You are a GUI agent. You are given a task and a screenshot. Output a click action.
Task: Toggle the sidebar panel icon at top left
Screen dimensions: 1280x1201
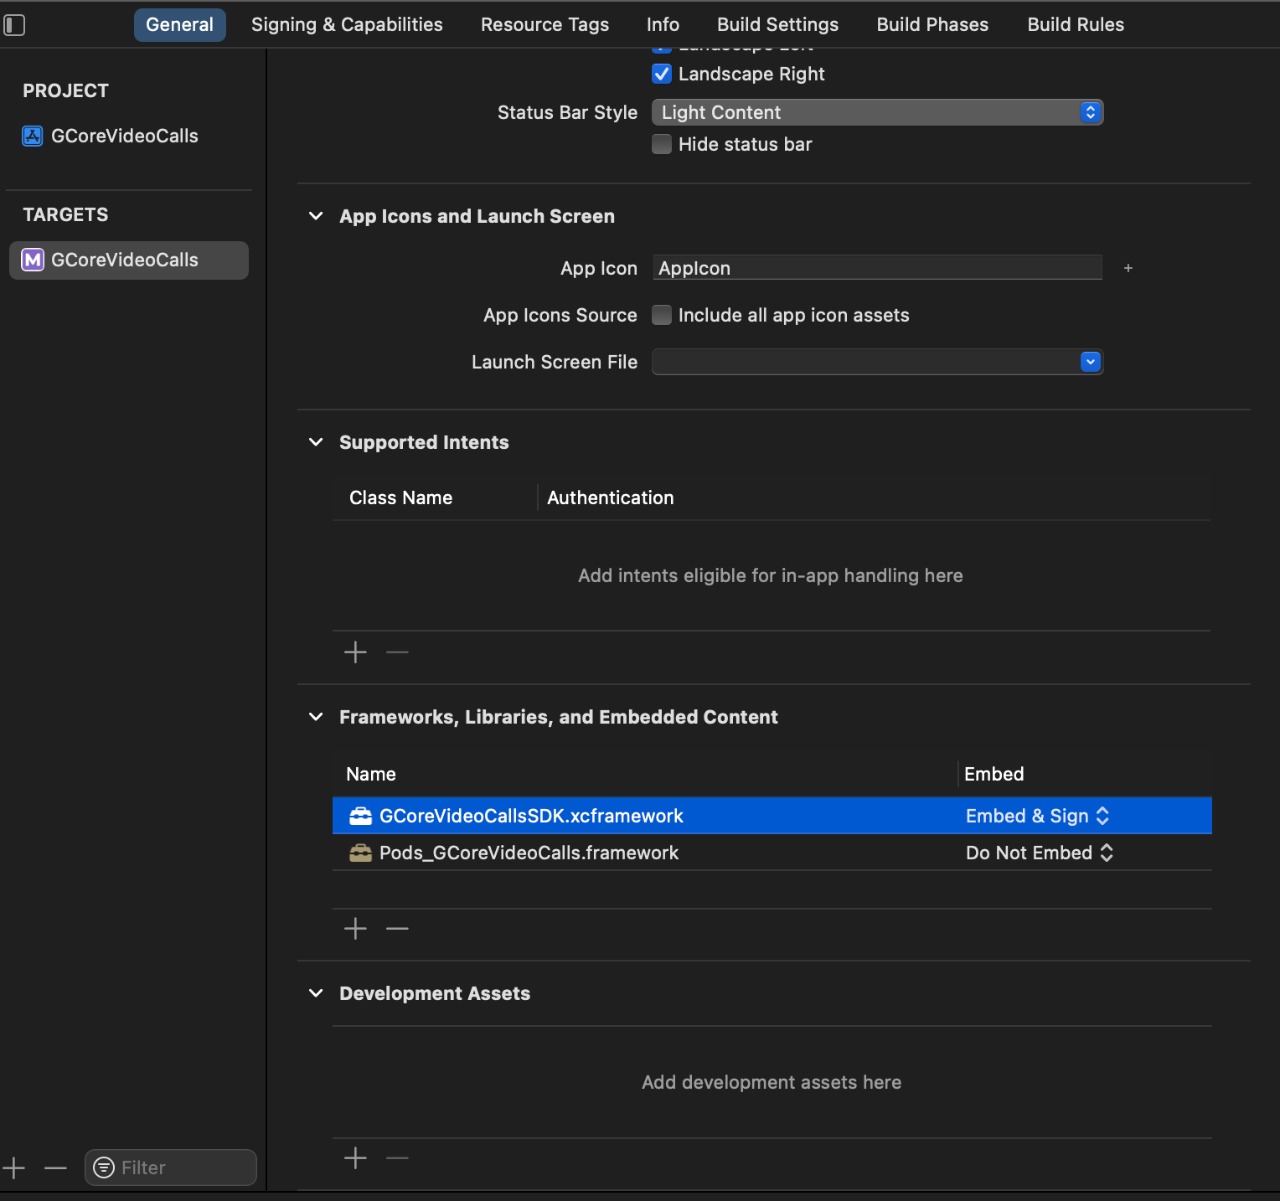tap(14, 25)
